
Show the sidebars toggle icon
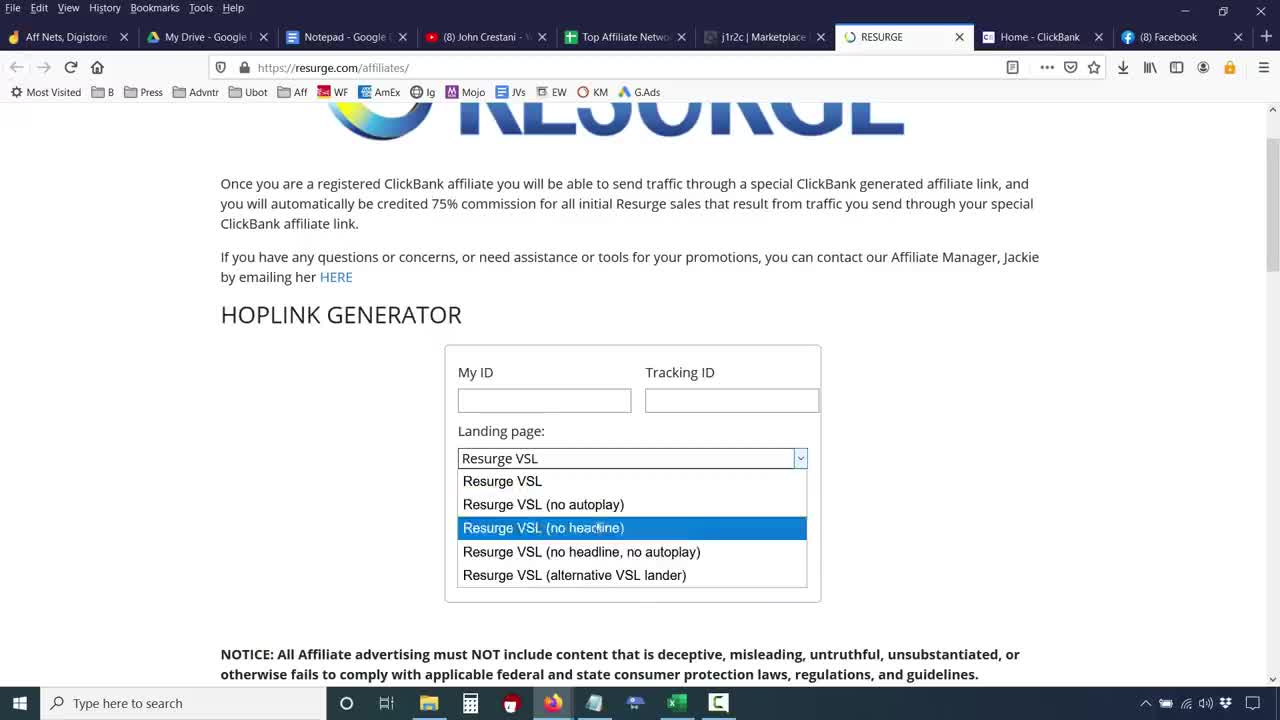(1176, 67)
